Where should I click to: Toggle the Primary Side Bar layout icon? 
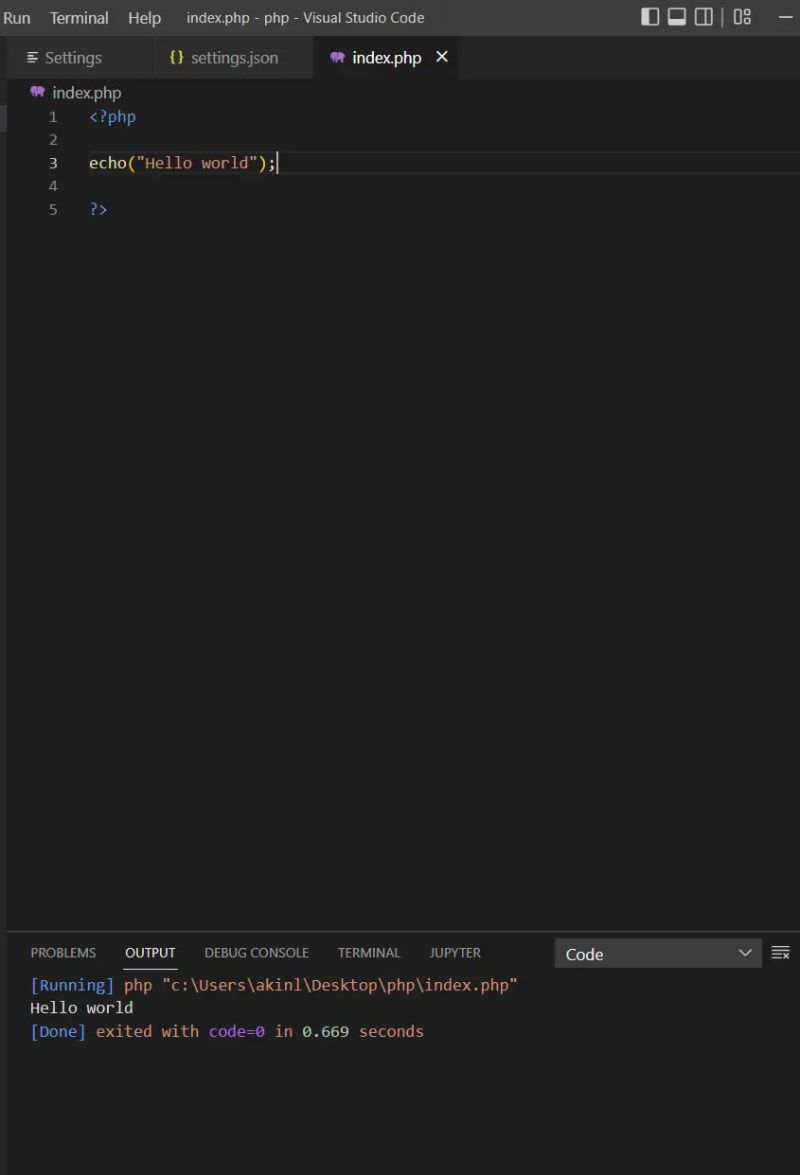pos(649,17)
